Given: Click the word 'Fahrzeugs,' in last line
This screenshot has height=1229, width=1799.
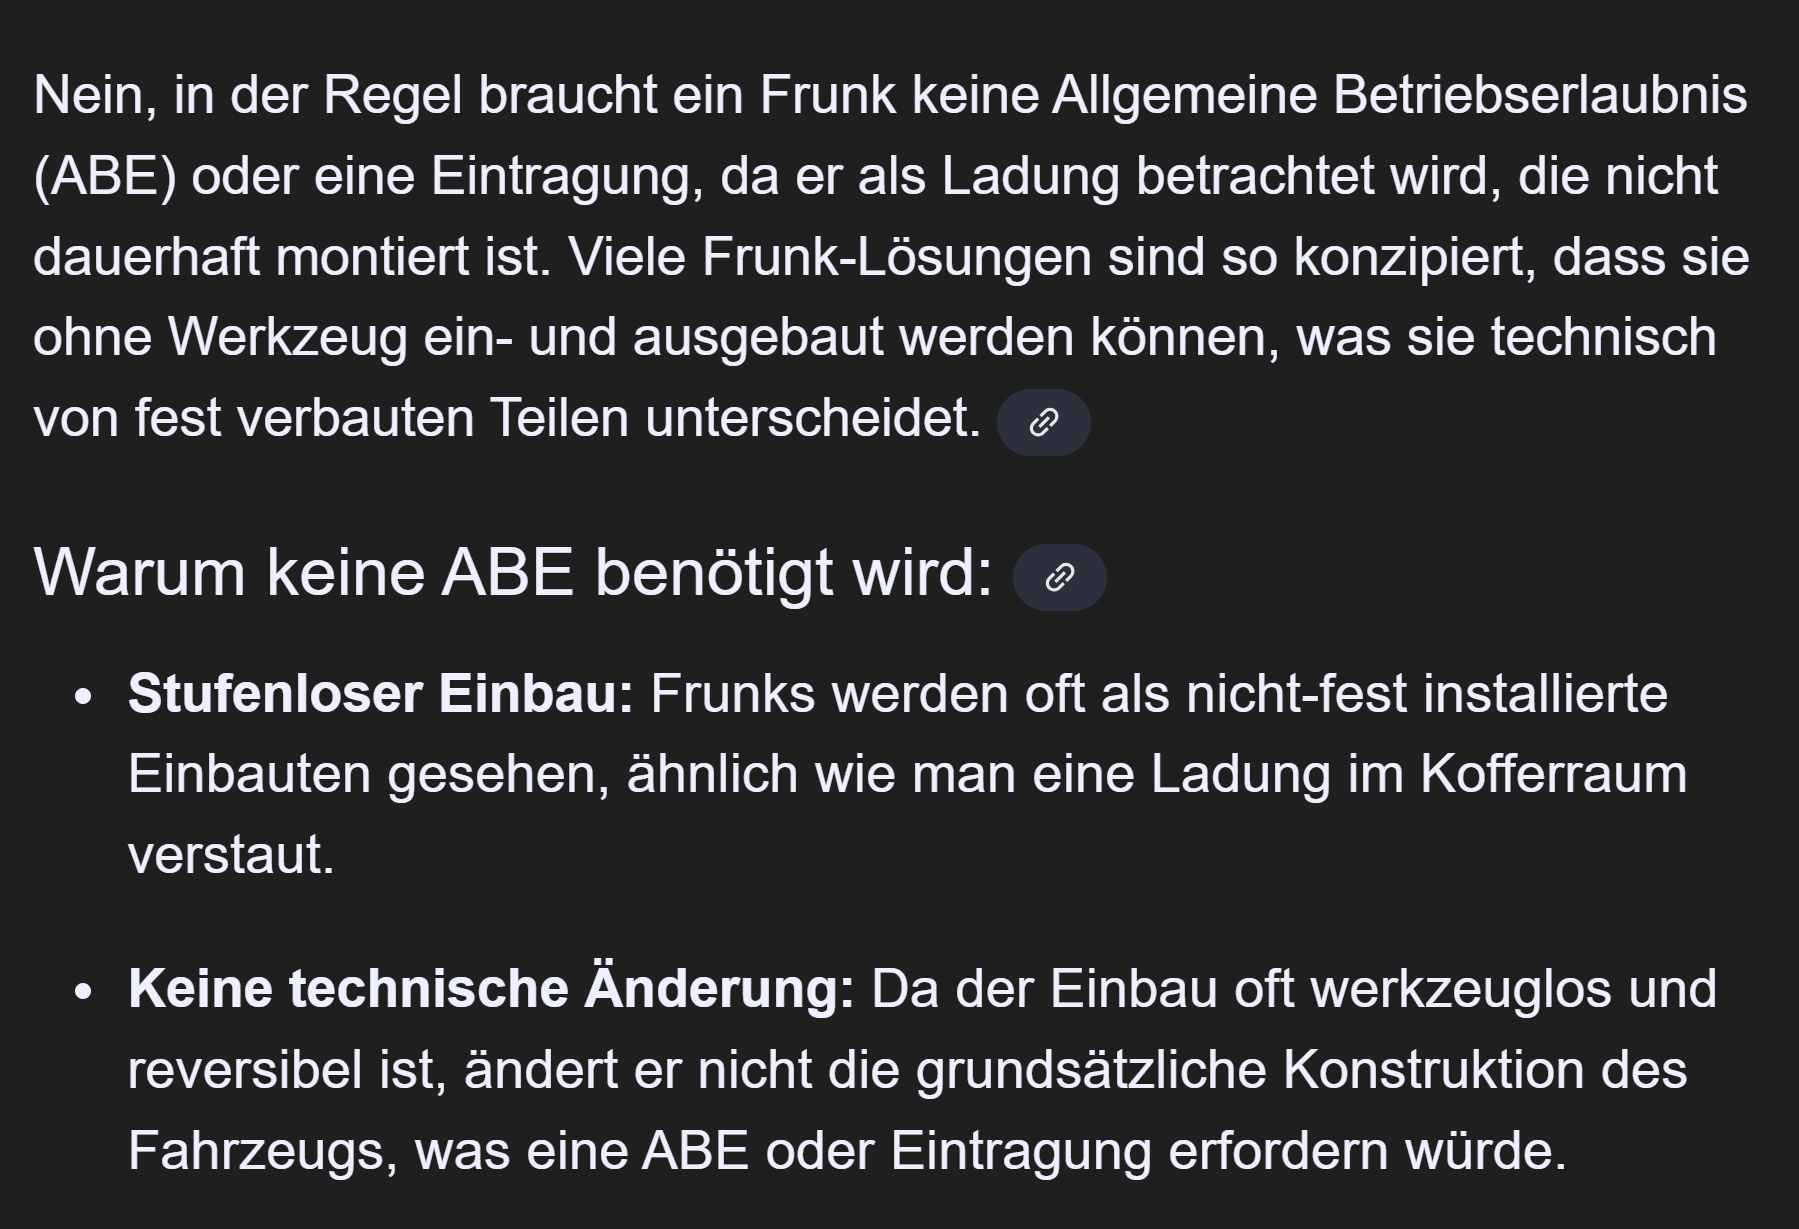Looking at the screenshot, I should click(262, 1150).
